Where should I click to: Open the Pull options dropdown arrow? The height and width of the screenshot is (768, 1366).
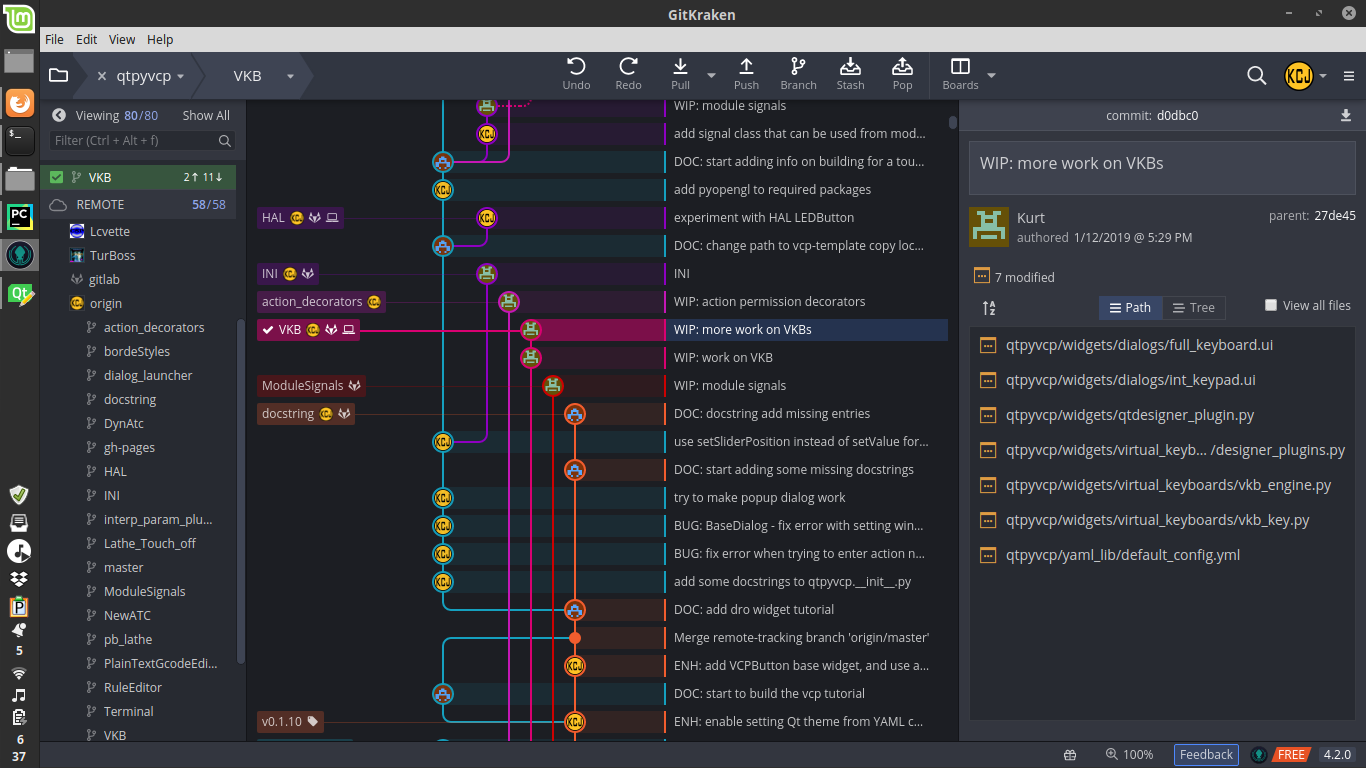[711, 75]
